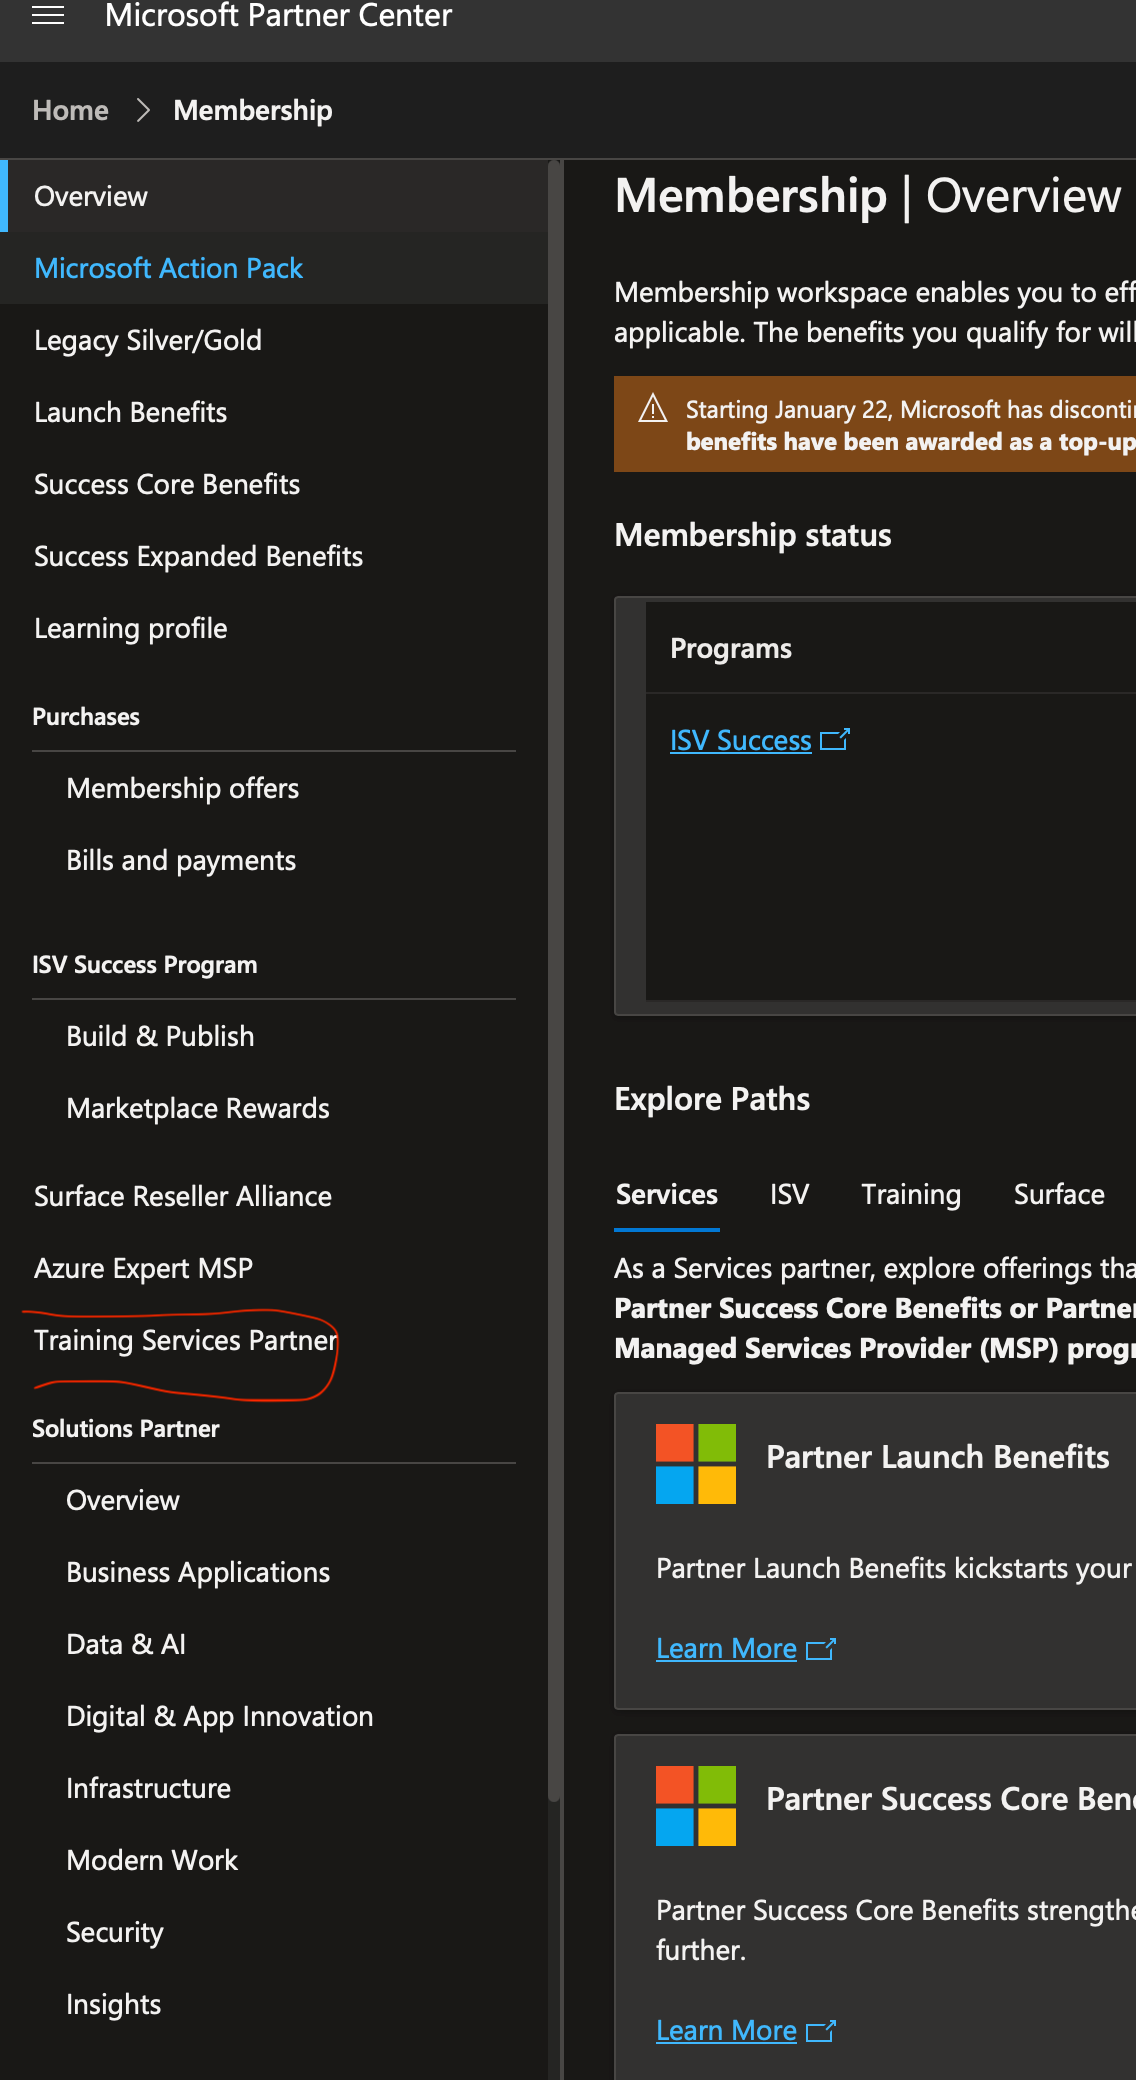This screenshot has width=1136, height=2080.
Task: Click the warning triangle icon in banner
Action: point(653,408)
